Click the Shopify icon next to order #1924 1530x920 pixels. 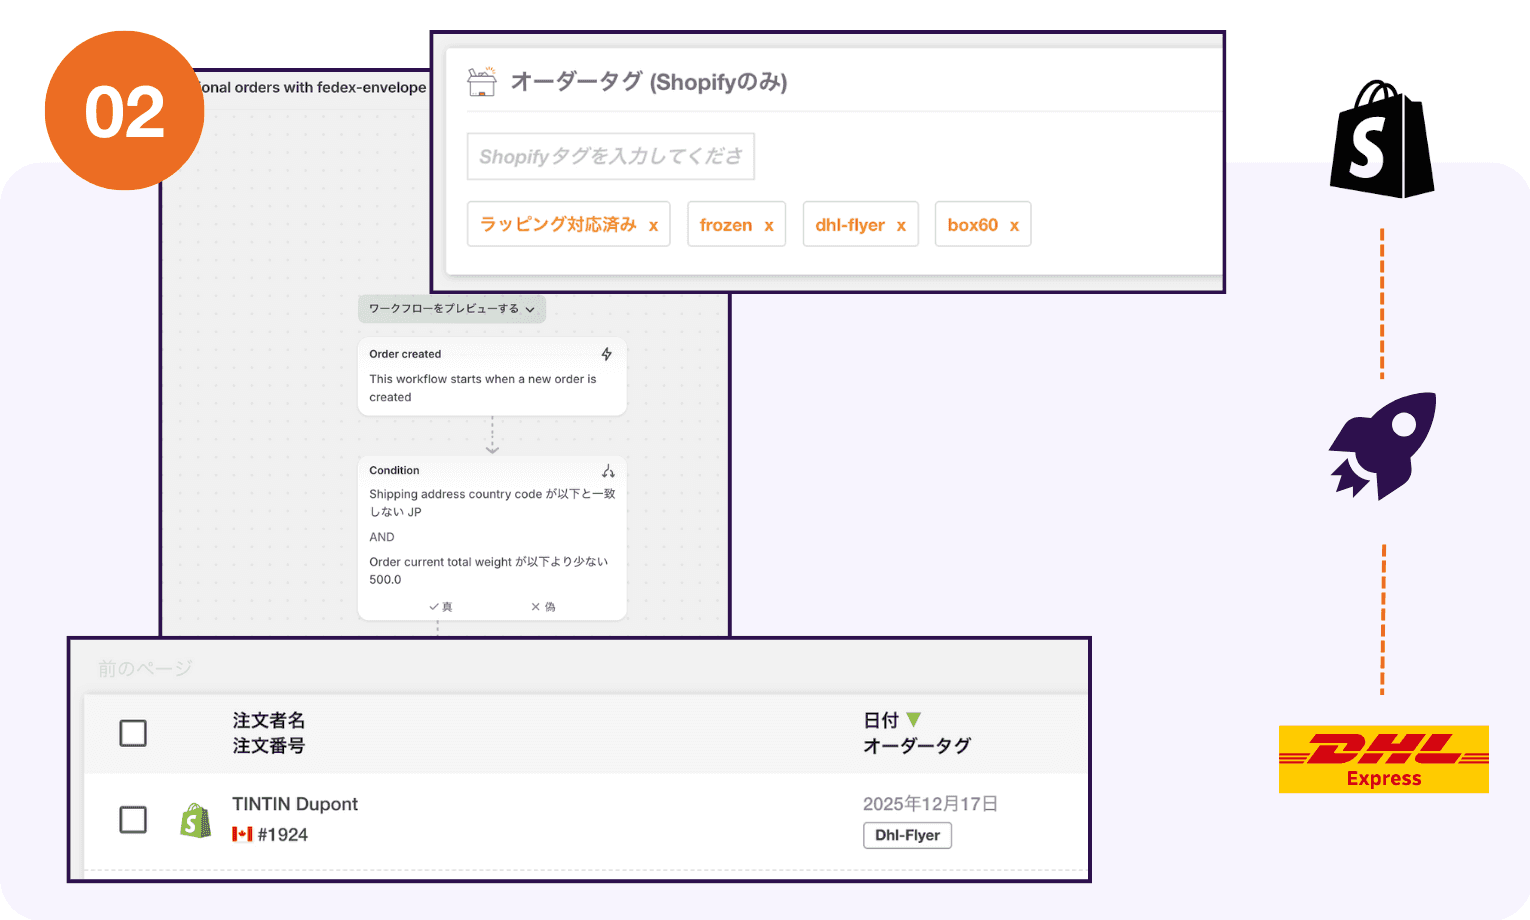coord(196,819)
